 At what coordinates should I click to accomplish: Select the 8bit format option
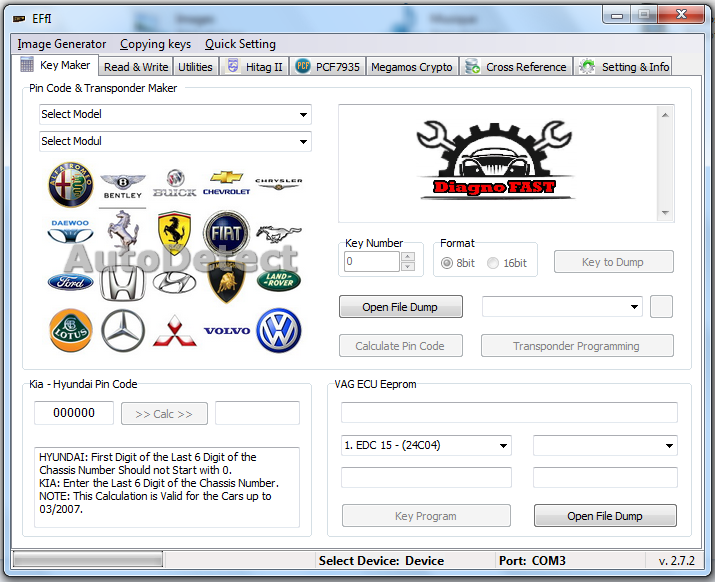(458, 263)
